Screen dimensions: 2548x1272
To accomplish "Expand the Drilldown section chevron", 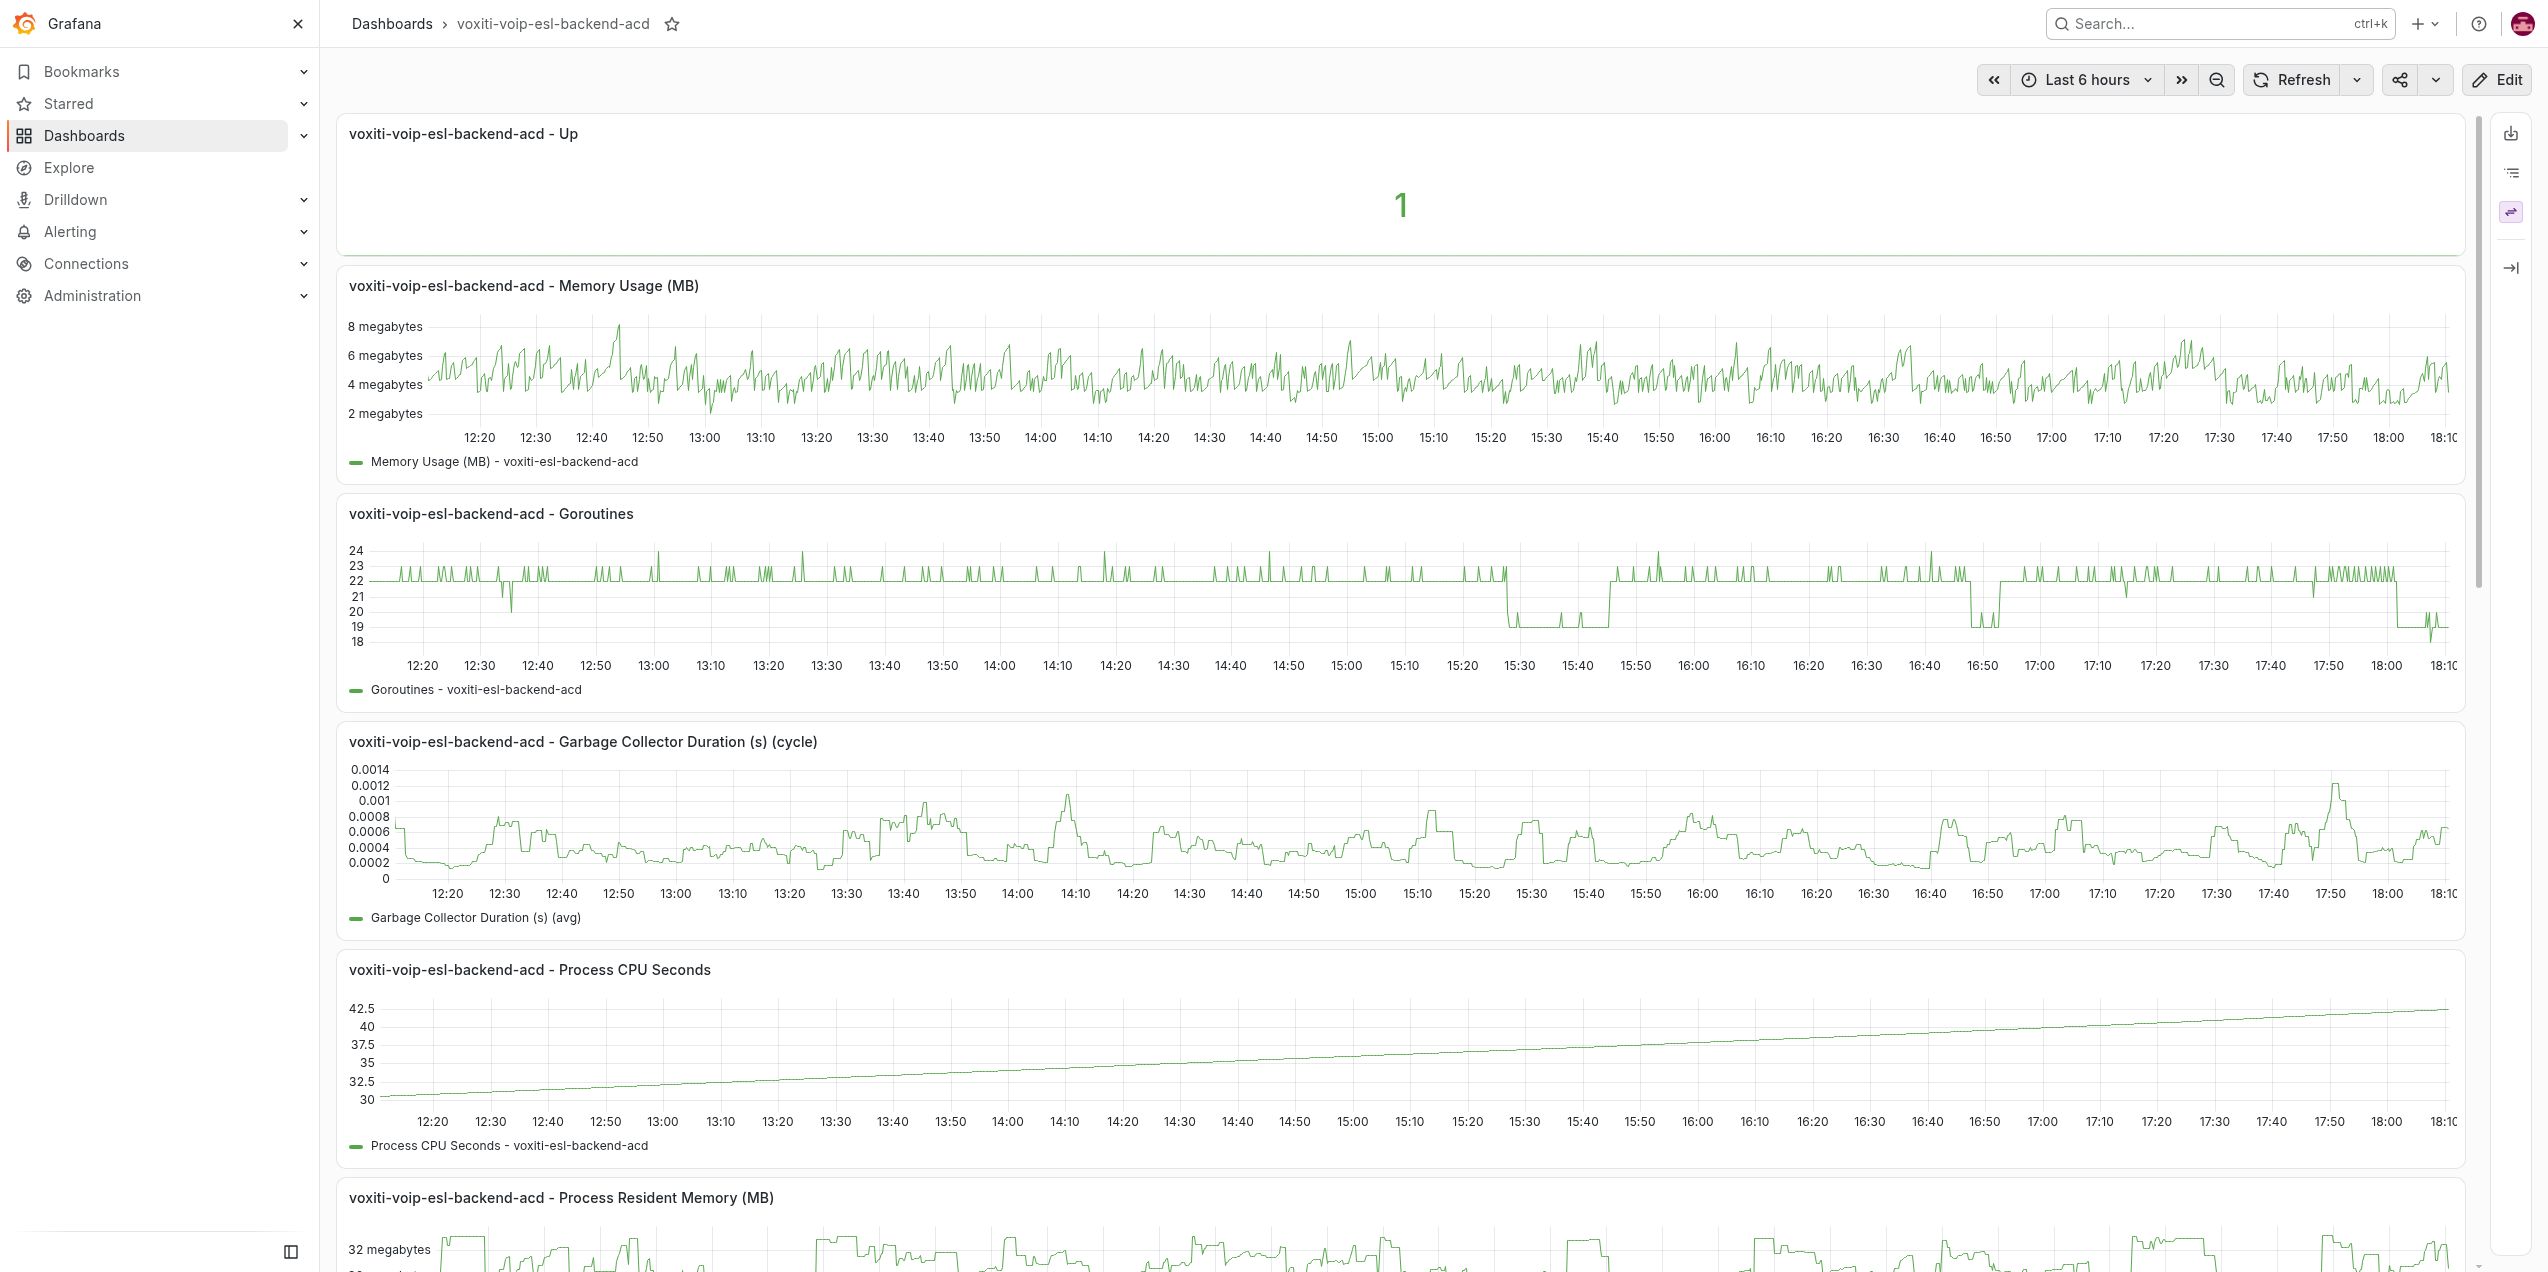I will [x=304, y=200].
